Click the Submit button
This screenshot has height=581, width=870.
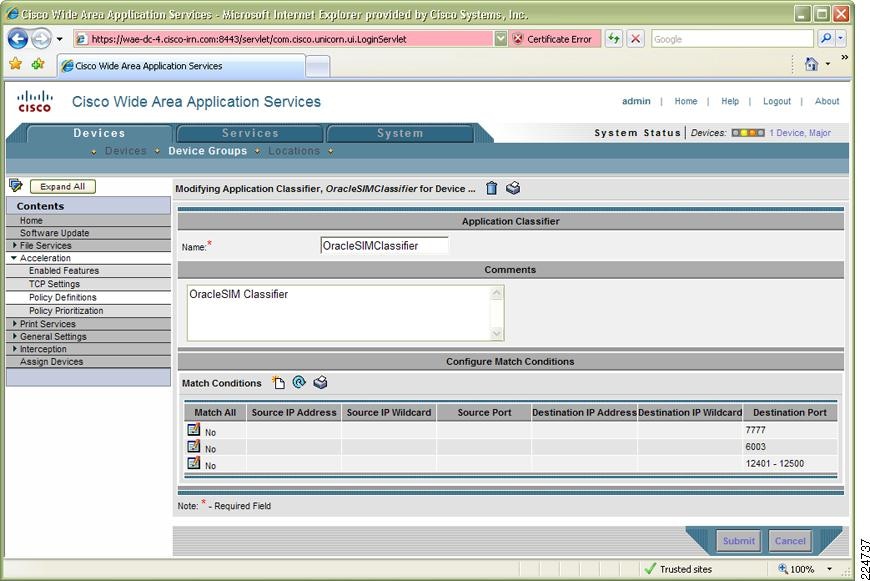739,541
